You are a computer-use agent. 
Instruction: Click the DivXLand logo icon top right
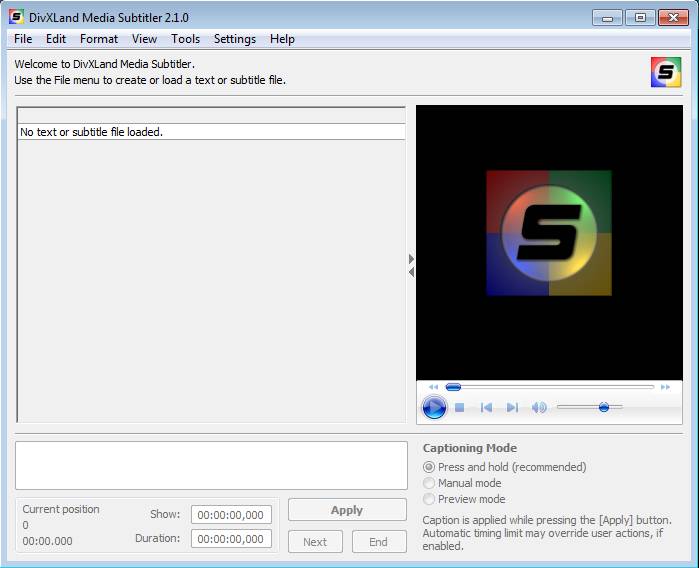click(665, 72)
